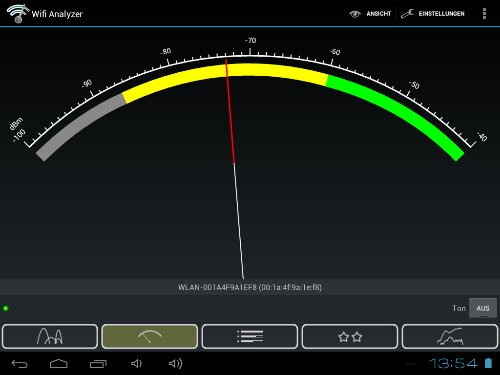Tap the Android back arrow

pyautogui.click(x=19, y=364)
